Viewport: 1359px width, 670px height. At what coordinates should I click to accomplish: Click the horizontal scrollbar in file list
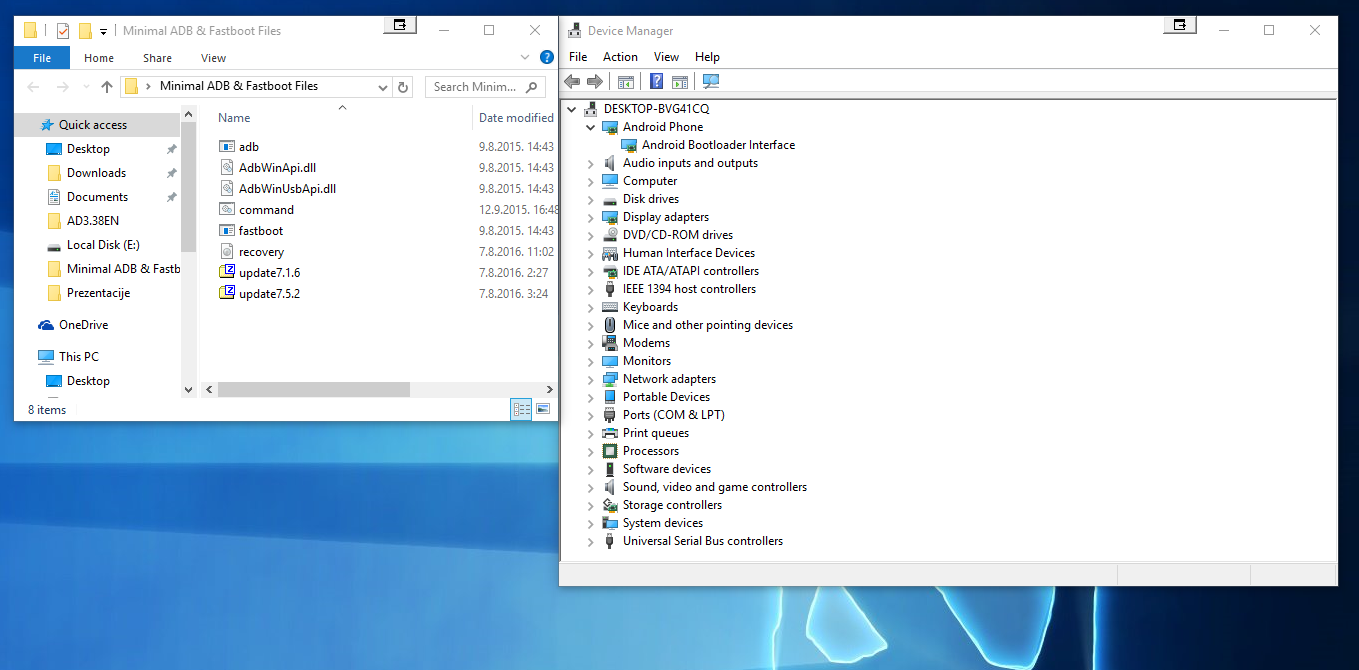(313, 389)
